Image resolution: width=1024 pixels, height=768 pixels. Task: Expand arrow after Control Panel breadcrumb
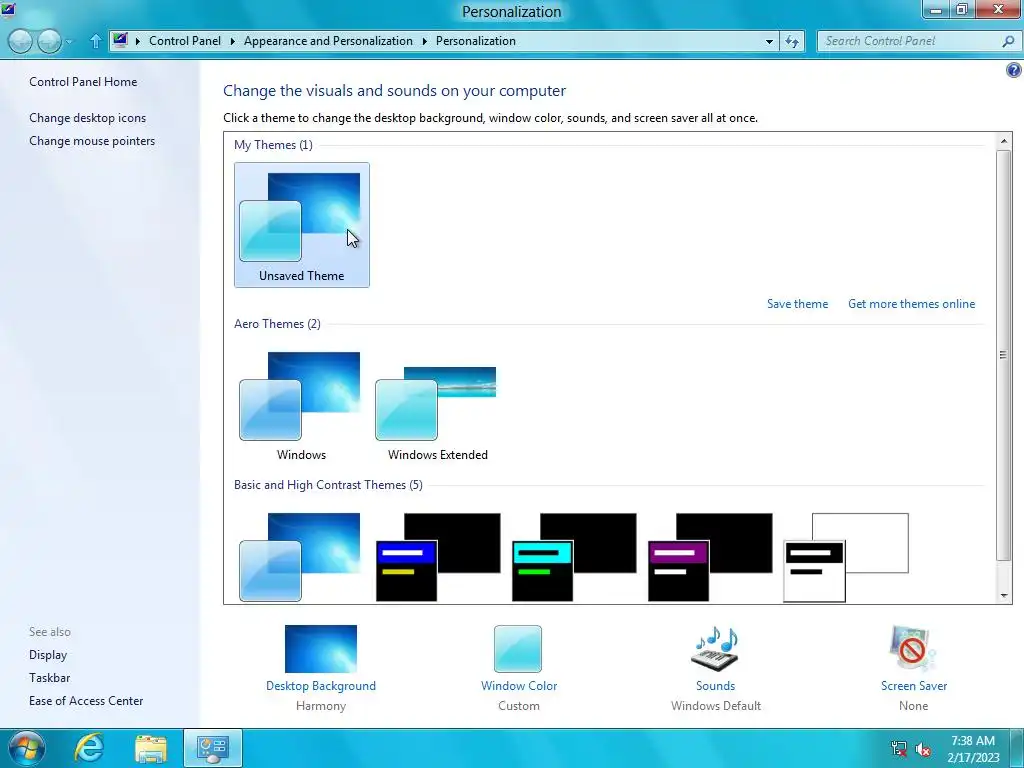point(232,41)
